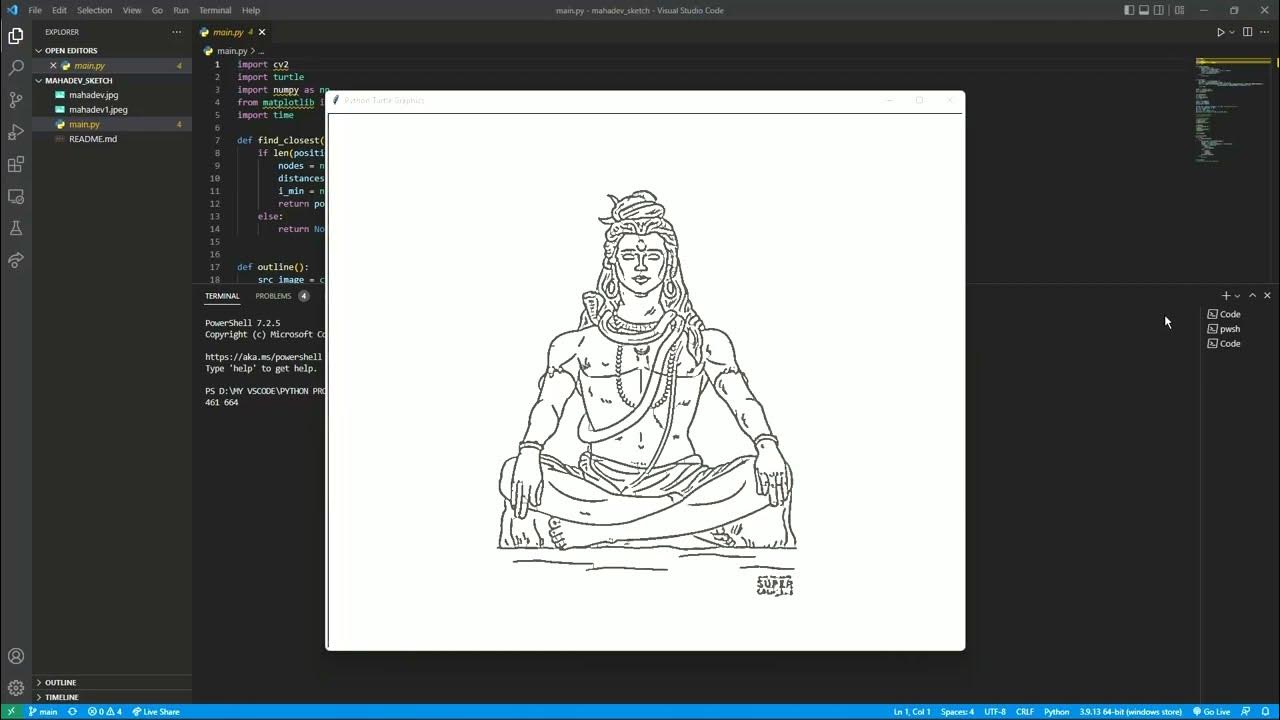
Task: Select the Python 3.9.13 interpreter entry
Action: [1131, 712]
